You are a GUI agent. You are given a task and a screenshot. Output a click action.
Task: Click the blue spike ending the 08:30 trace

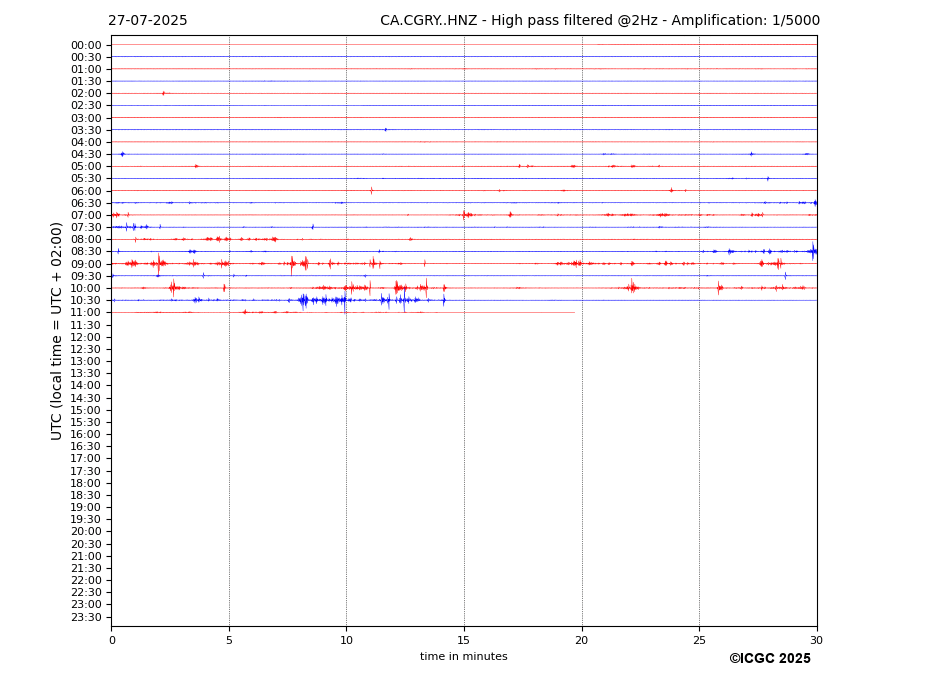pos(813,251)
